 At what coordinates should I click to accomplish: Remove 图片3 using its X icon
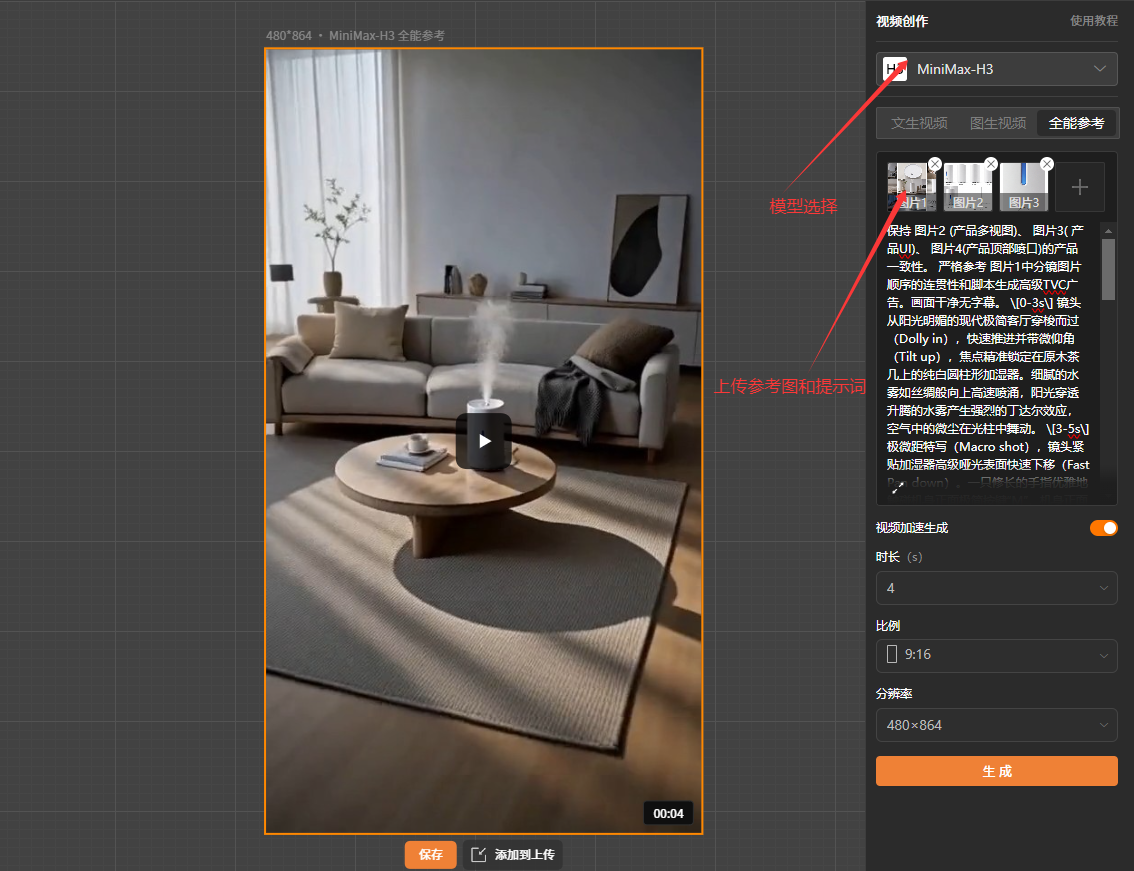tap(1046, 164)
